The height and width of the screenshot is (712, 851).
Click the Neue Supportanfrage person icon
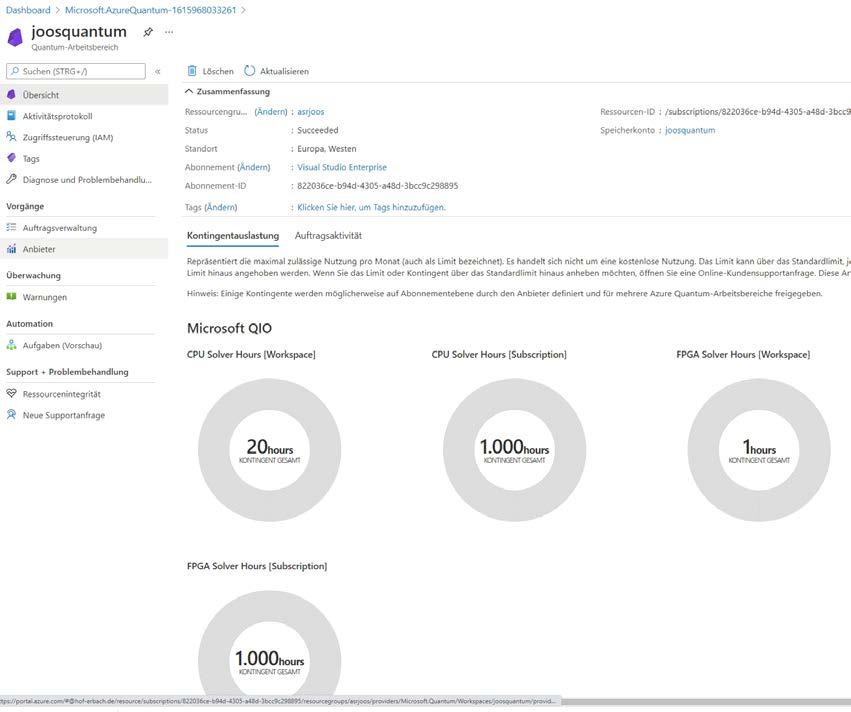(x=11, y=415)
